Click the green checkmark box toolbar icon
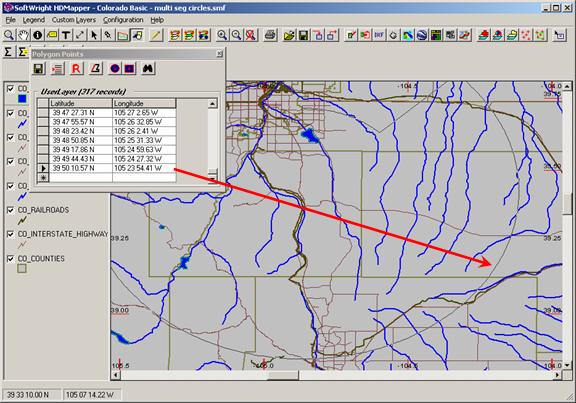The width and height of the screenshot is (576, 403). 351,35
